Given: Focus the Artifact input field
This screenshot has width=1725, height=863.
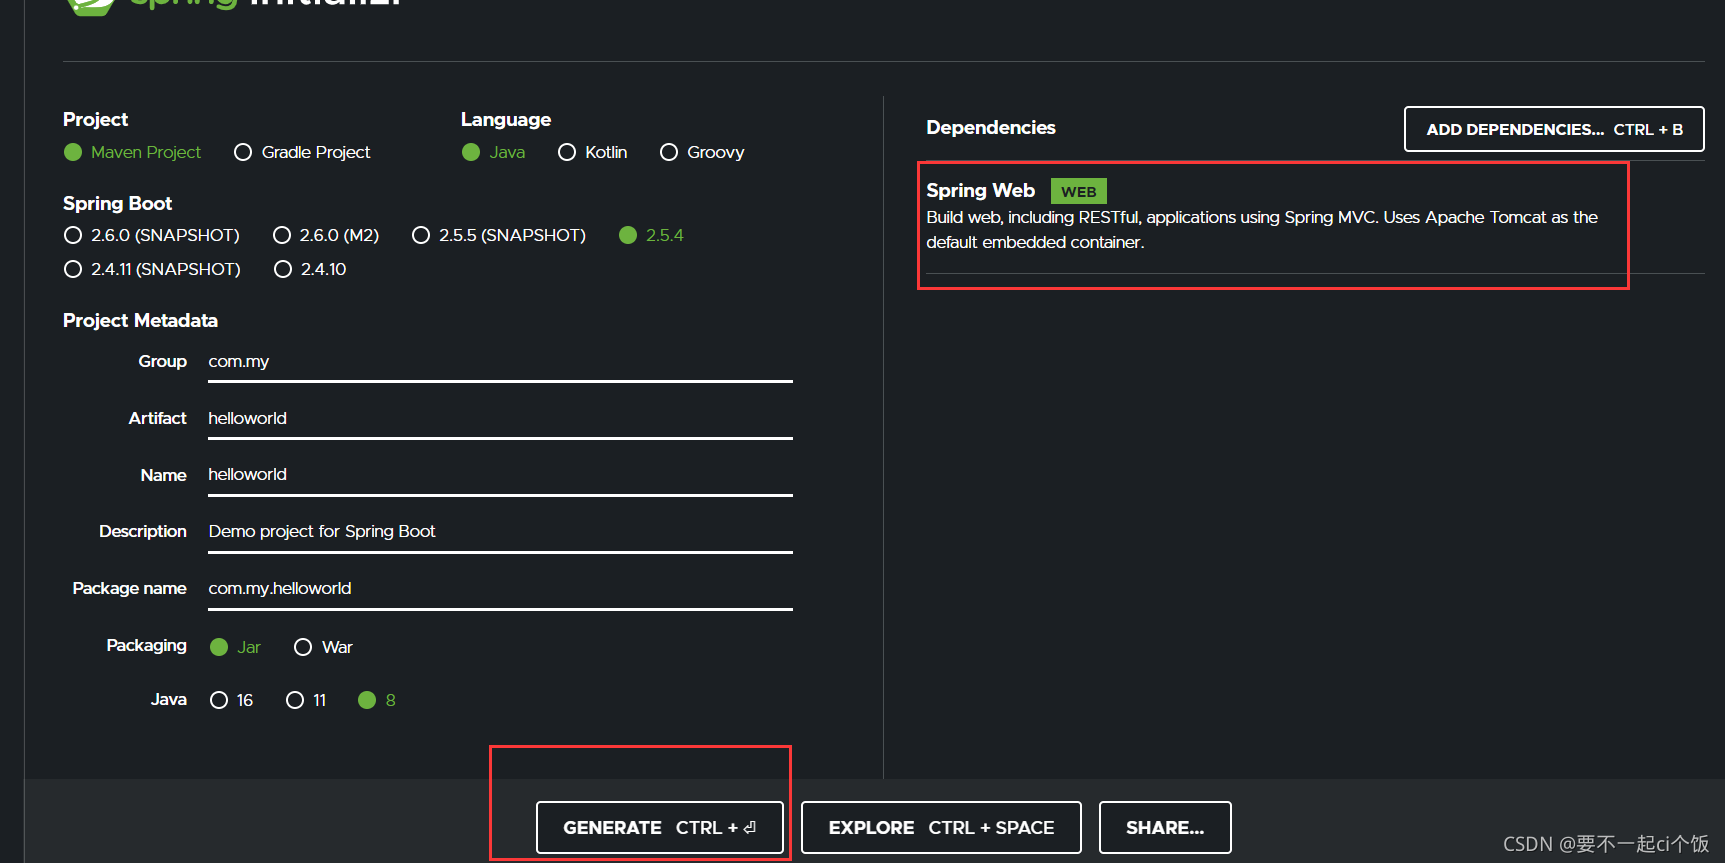Looking at the screenshot, I should pyautogui.click(x=500, y=419).
